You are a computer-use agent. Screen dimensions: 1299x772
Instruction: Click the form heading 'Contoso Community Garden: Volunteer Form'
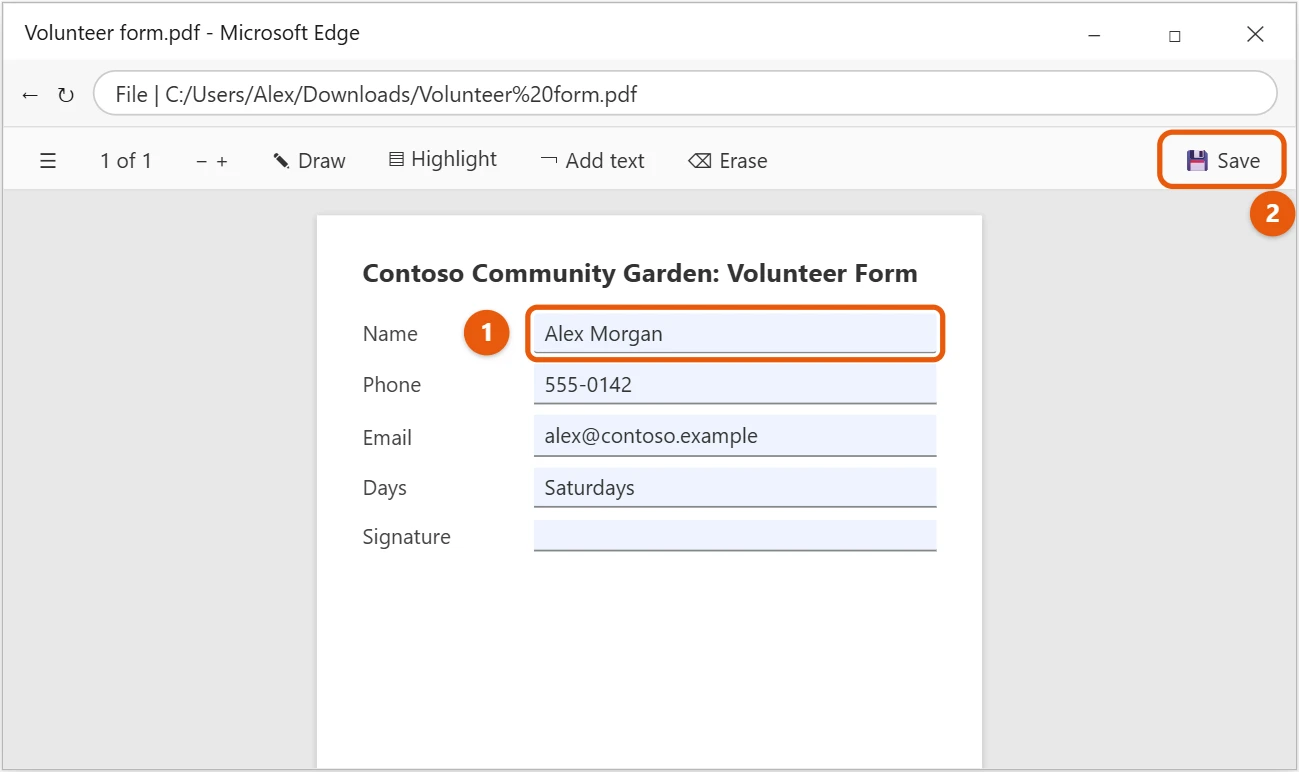(x=640, y=274)
